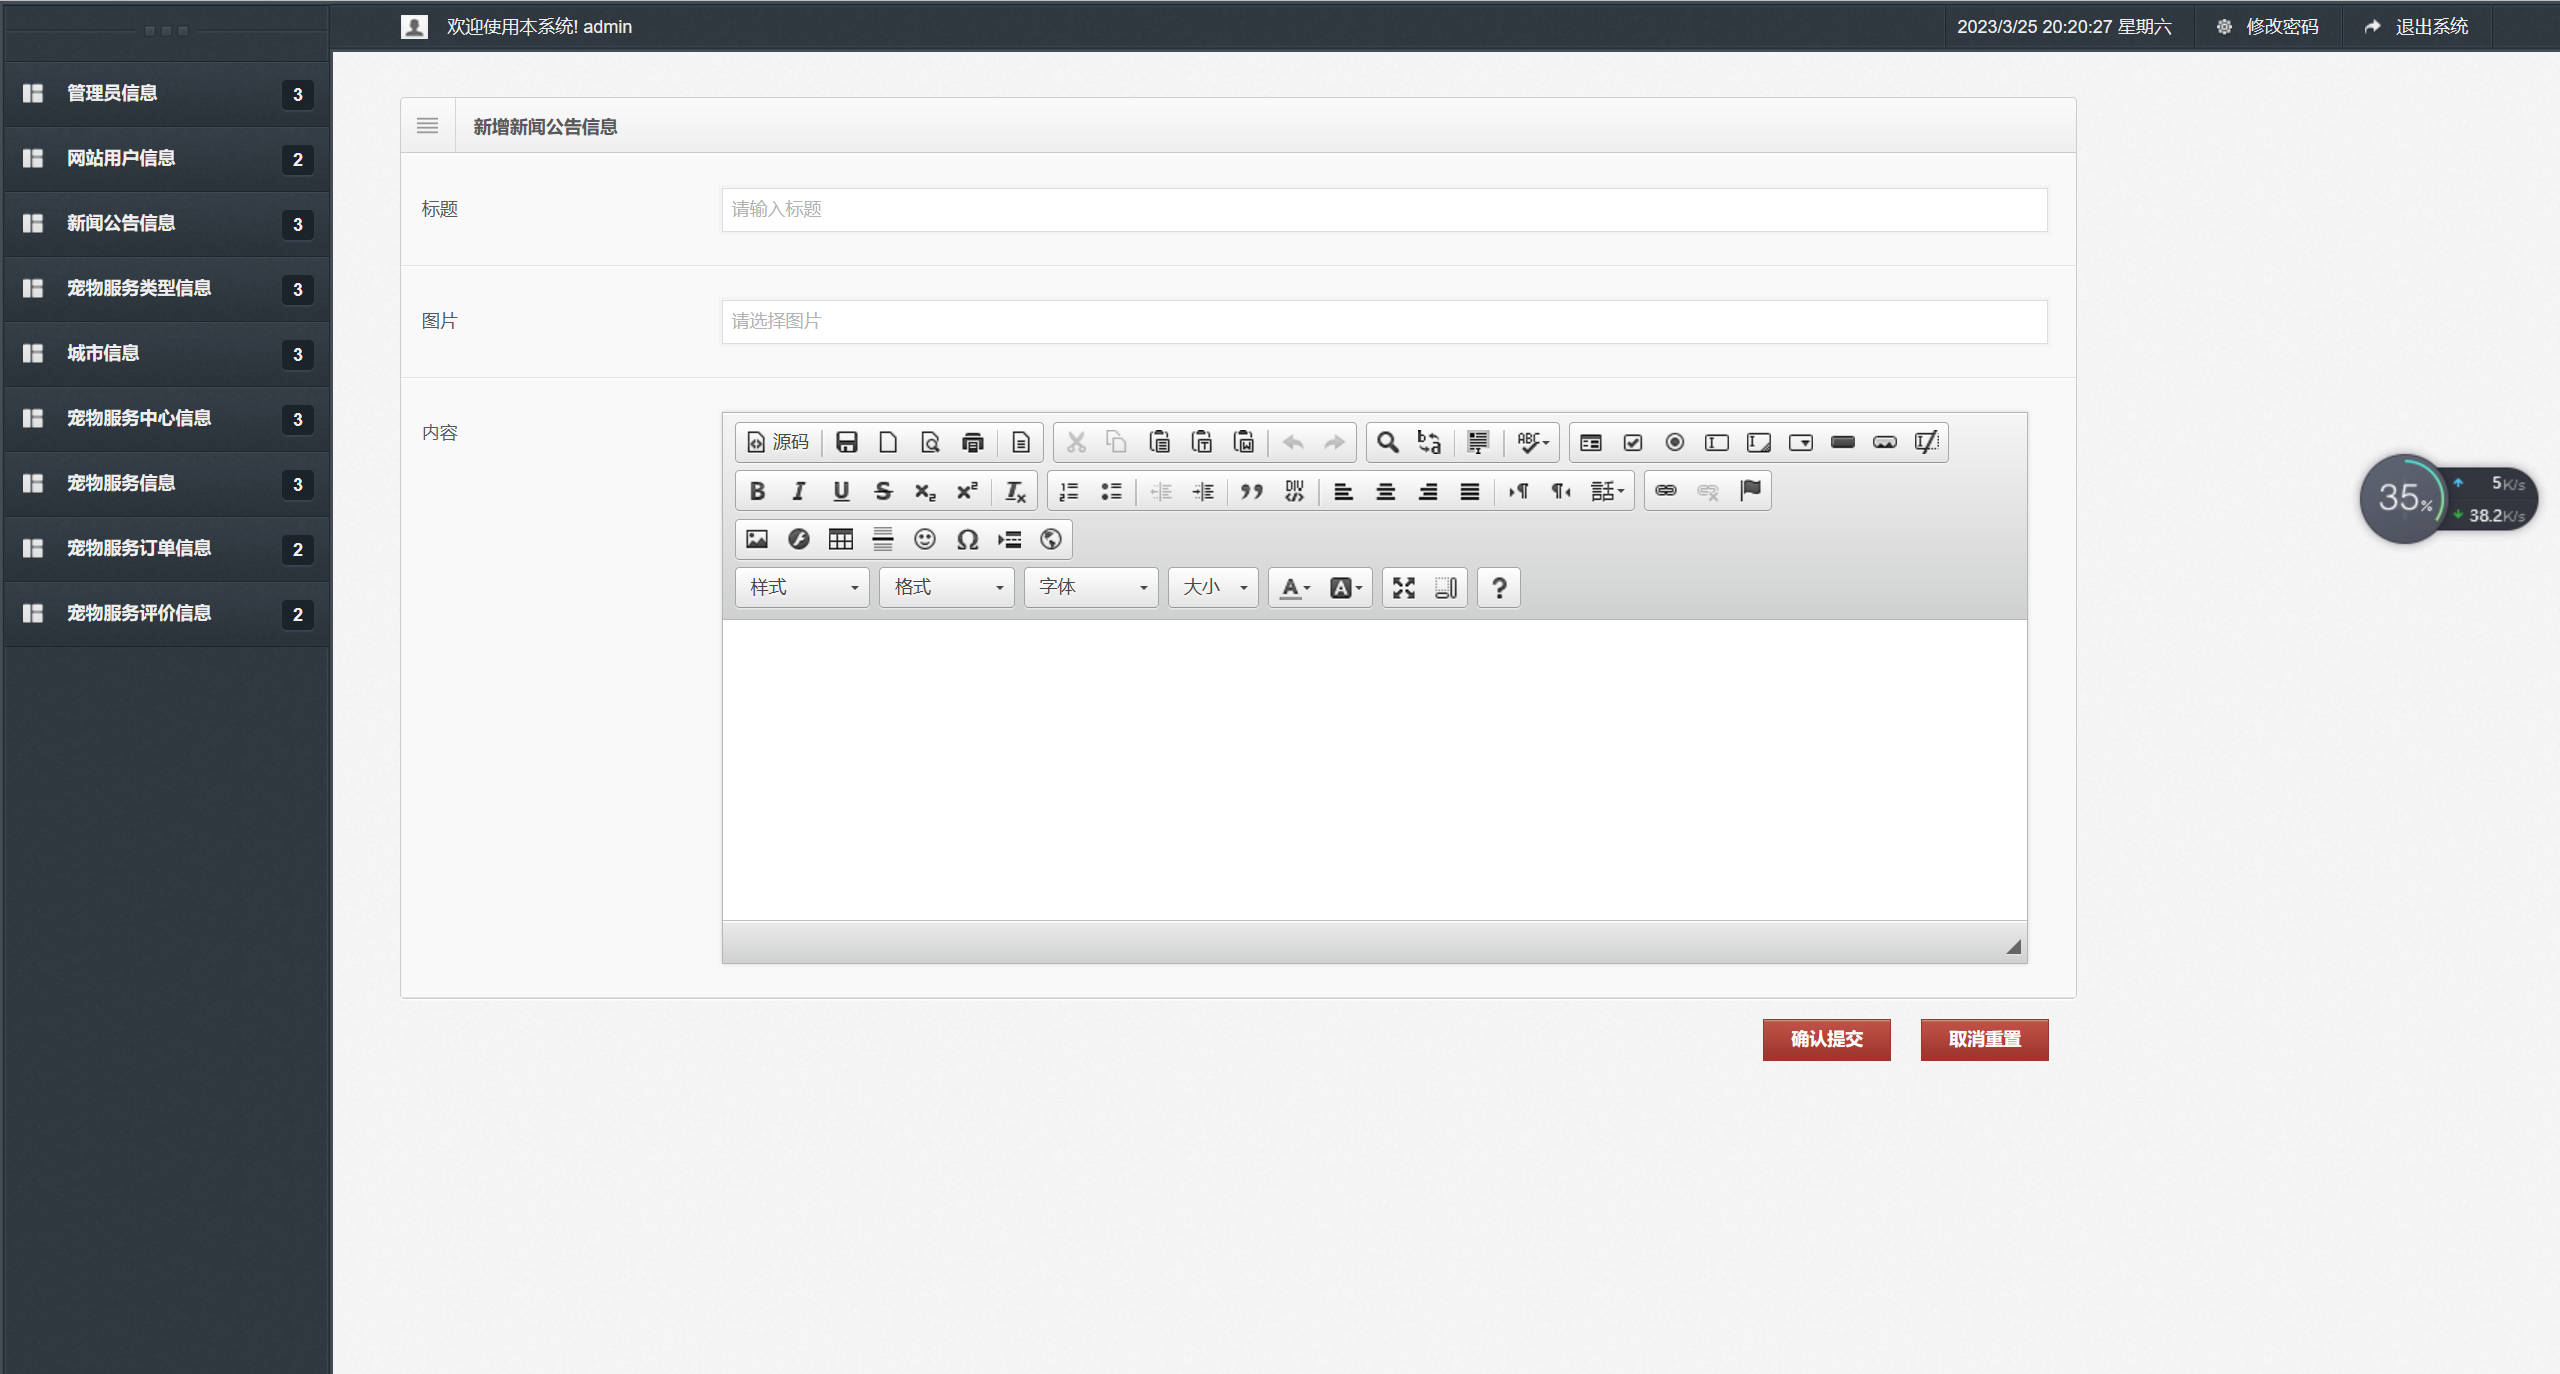2560x1374 pixels.
Task: Toggle italic text formatting
Action: (x=799, y=491)
